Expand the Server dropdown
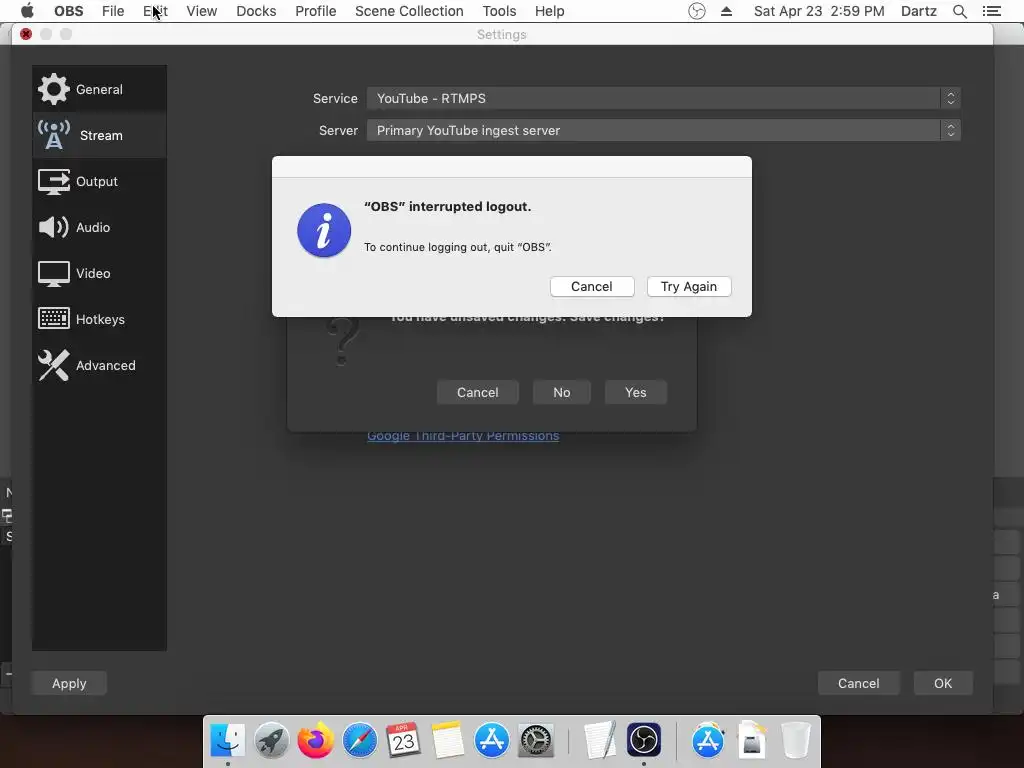Image resolution: width=1024 pixels, height=768 pixels. [x=664, y=131]
